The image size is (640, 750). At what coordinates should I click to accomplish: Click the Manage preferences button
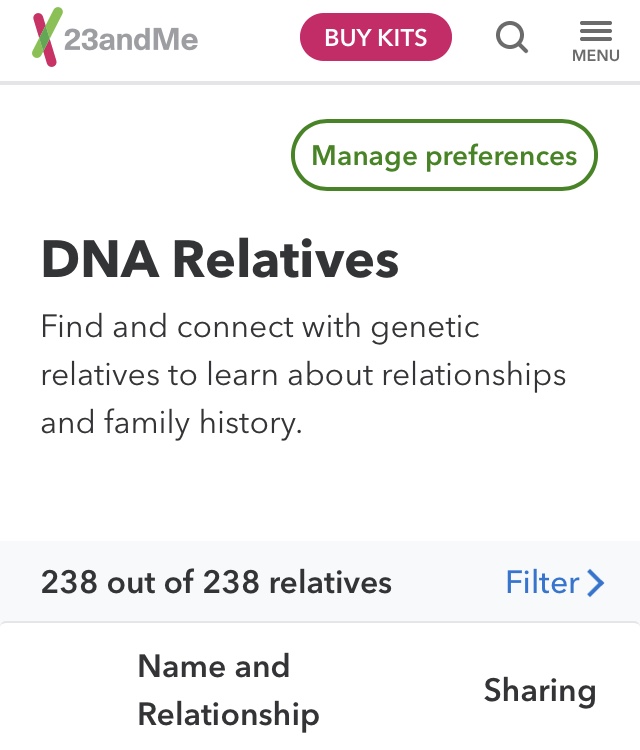coord(444,156)
